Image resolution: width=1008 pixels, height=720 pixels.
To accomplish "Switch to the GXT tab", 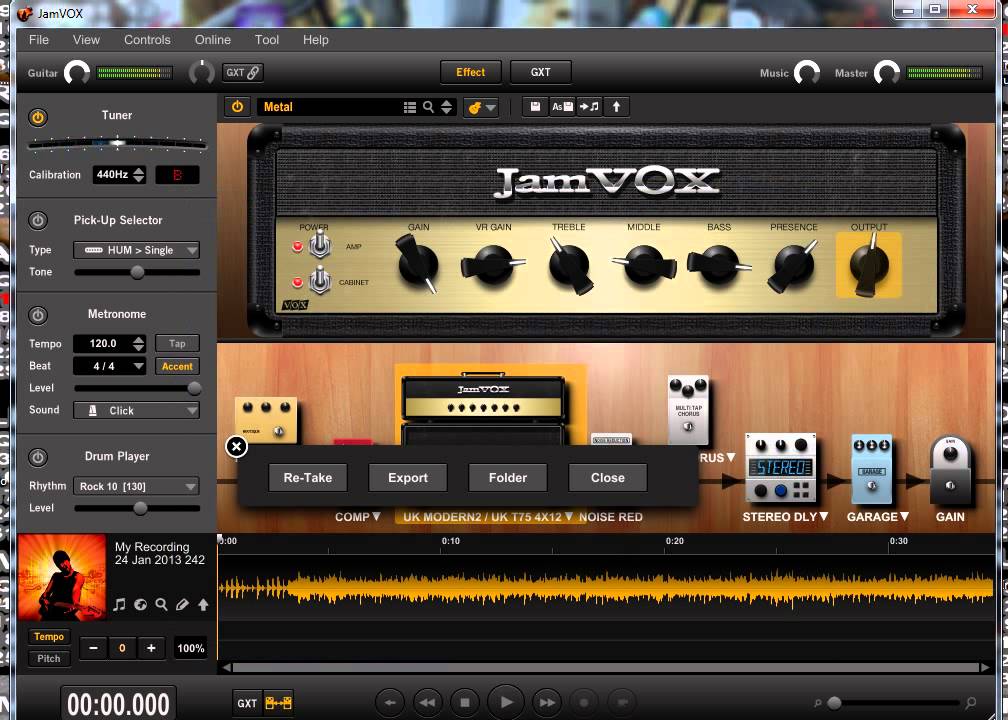I will [541, 73].
